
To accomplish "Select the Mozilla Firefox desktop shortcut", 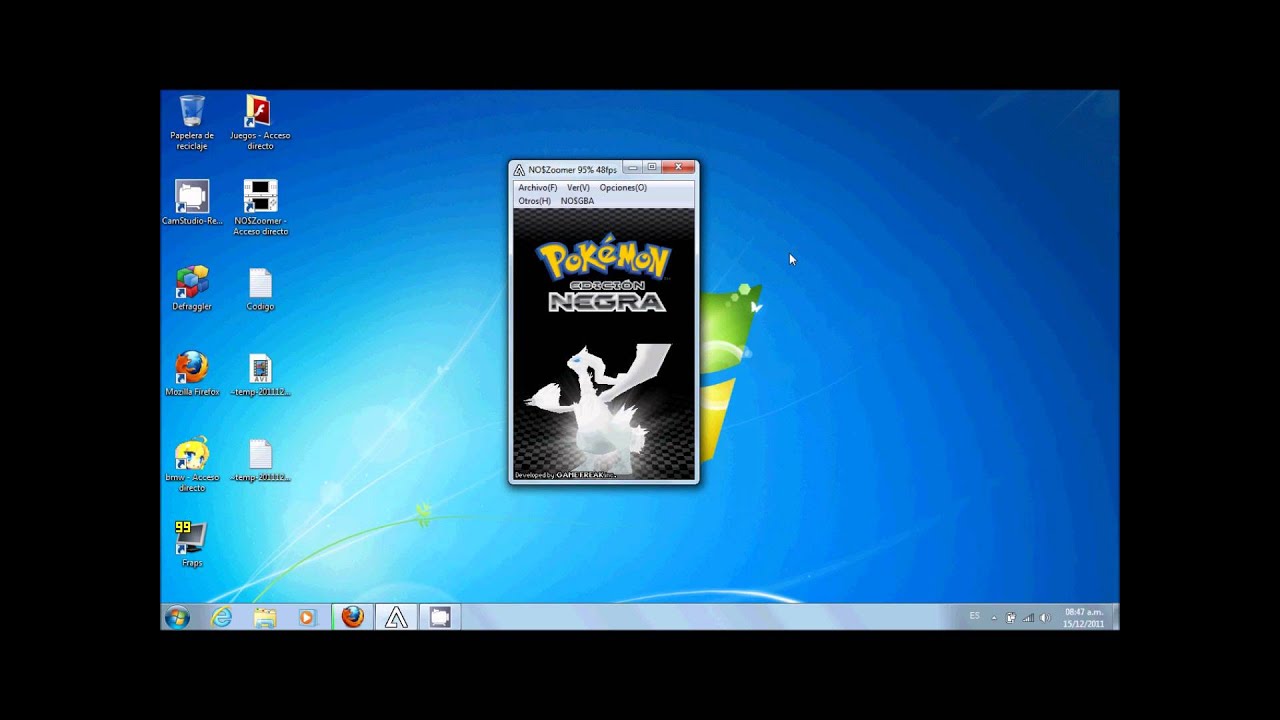I will (x=192, y=374).
